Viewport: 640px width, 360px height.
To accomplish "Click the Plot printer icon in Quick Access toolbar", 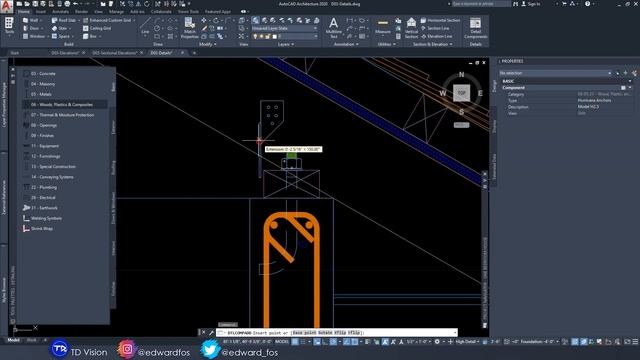I will point(67,4).
